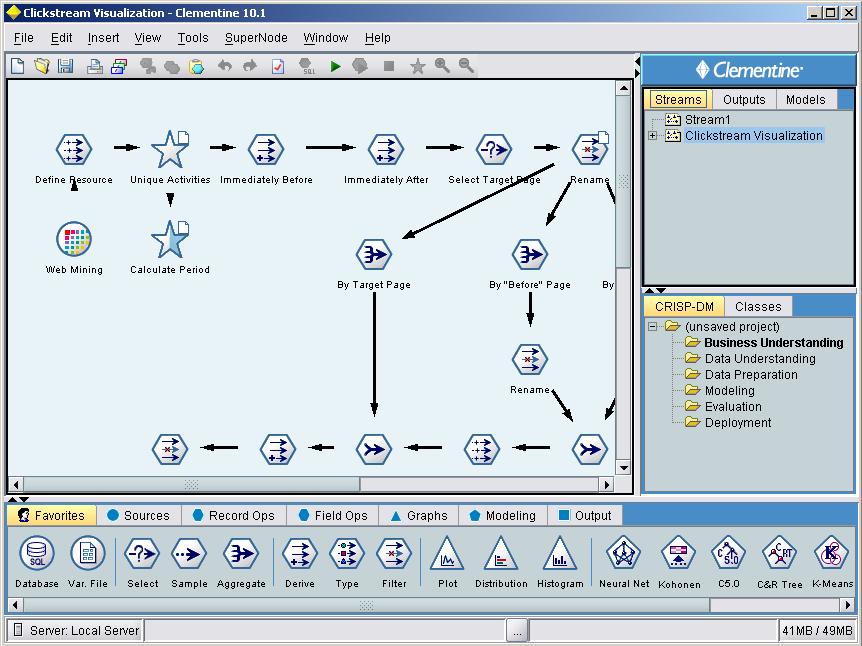Screen dimensions: 862x646
Task: Open the Tools menu
Action: [x=193, y=38]
